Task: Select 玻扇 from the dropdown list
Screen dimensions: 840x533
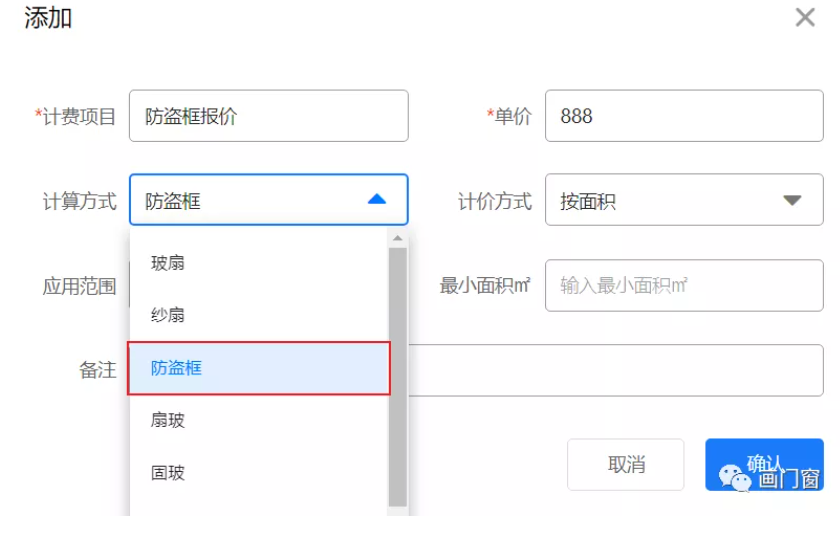Action: click(x=167, y=263)
